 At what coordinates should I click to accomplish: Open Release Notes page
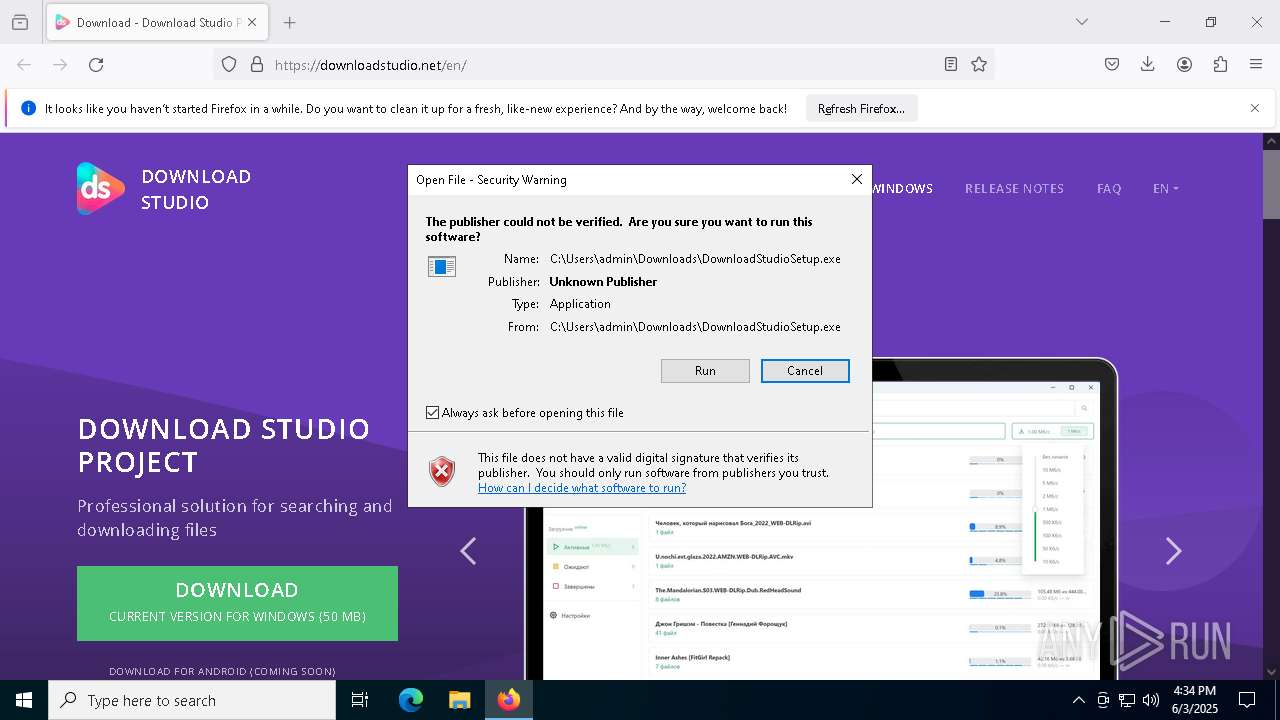pos(1014,188)
